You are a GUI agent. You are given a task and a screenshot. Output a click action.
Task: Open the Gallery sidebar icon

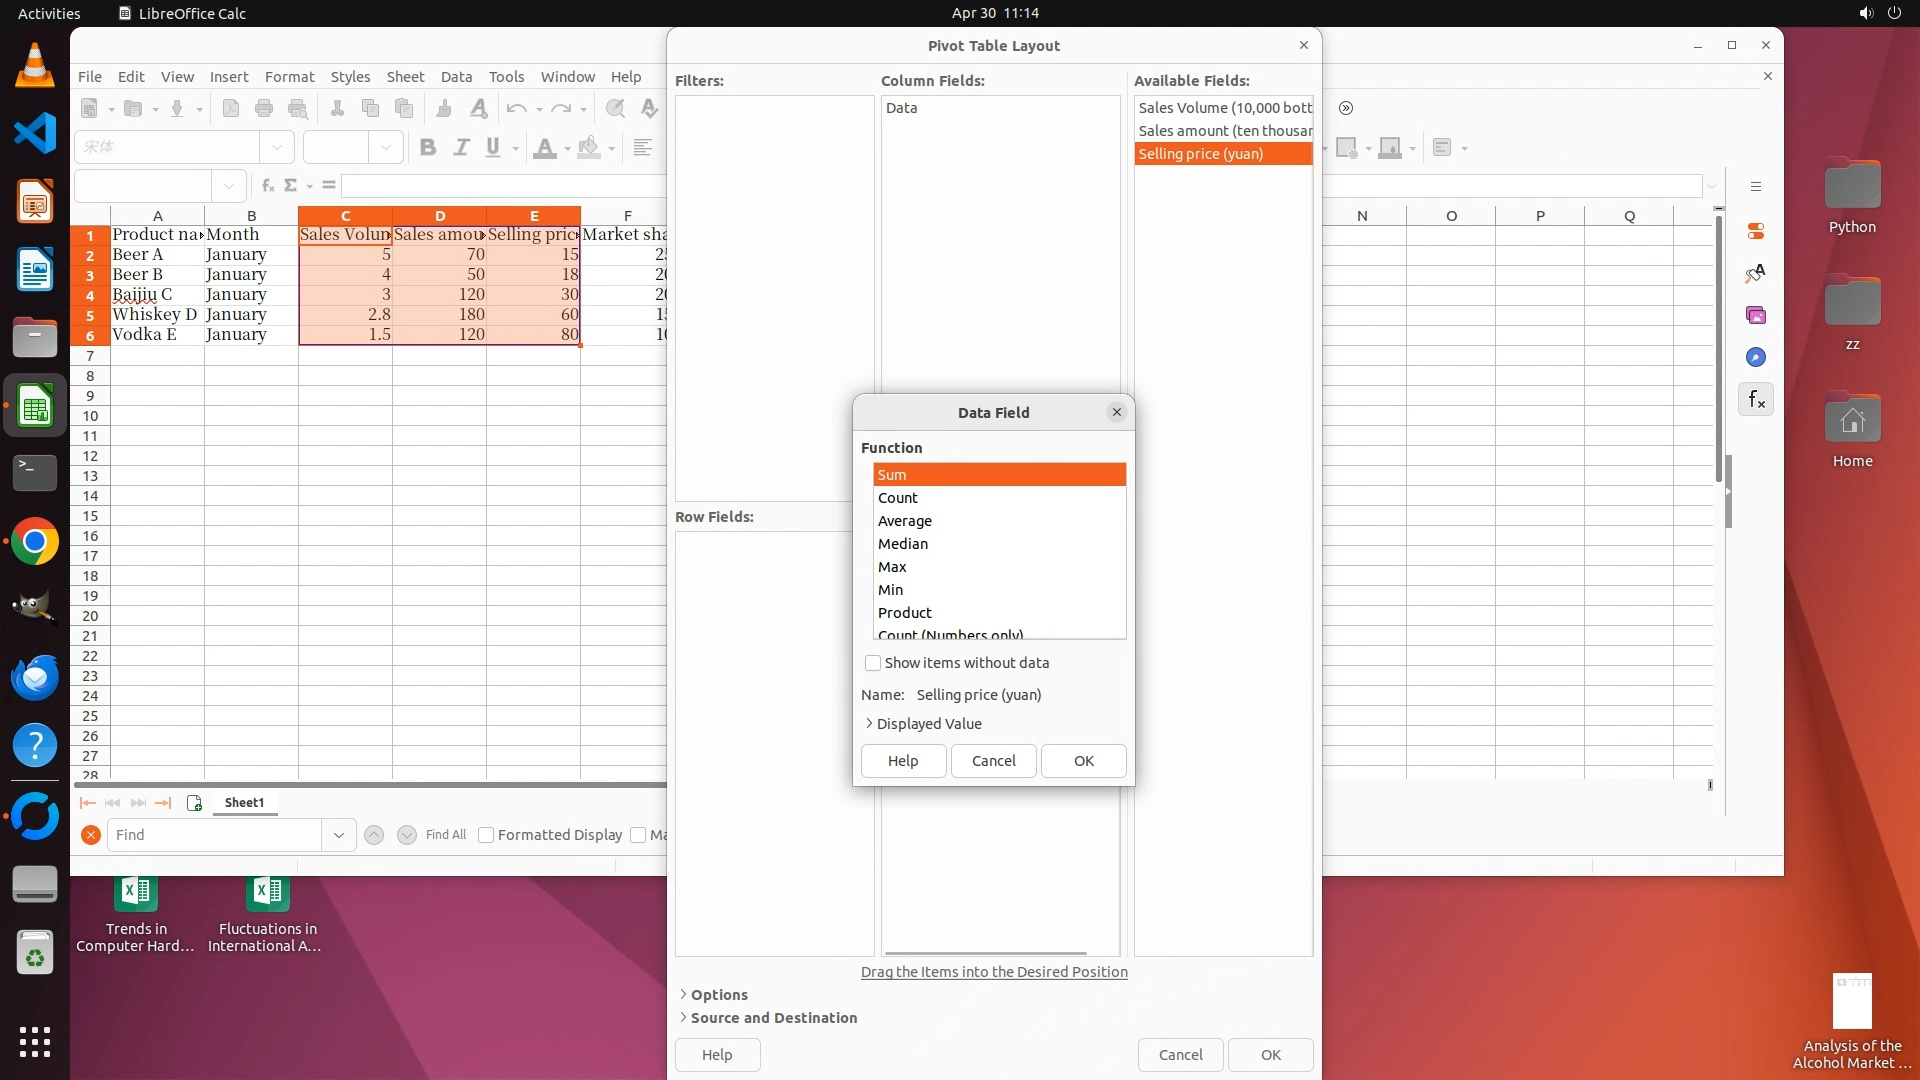(1756, 316)
